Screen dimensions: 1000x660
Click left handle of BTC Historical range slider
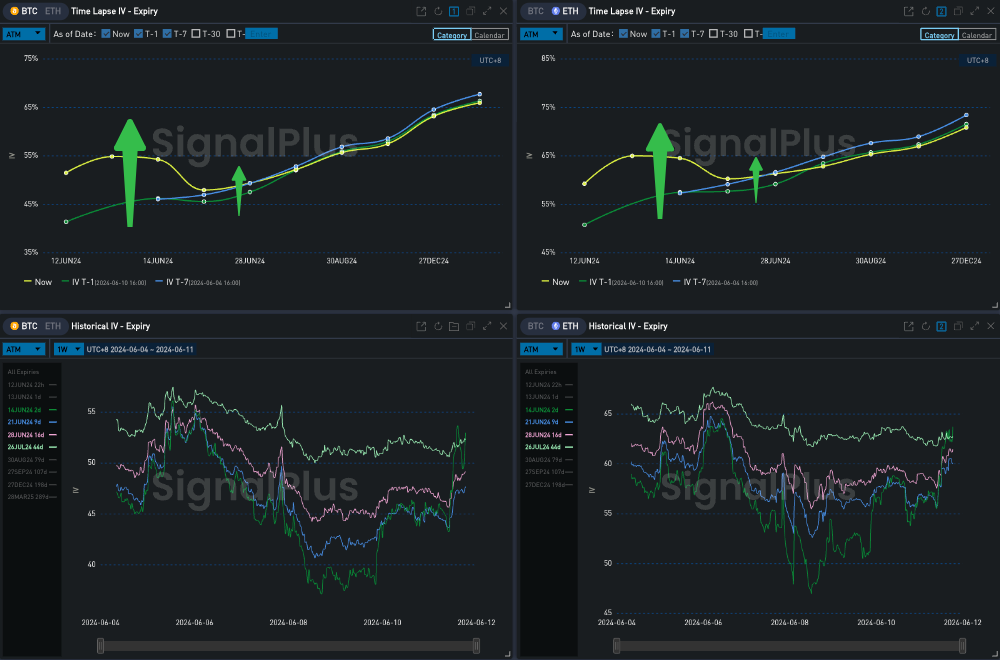(x=100, y=646)
